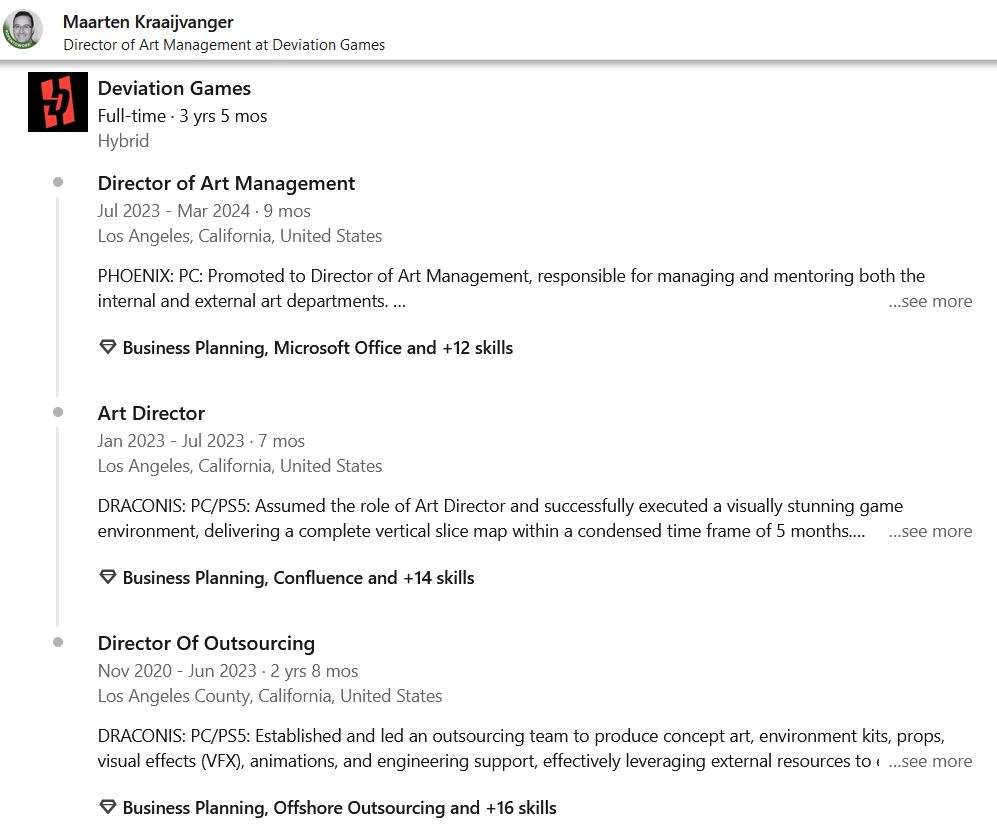Click the timeline bullet beside Art Director
Viewport: 997px width, 824px height.
(58, 413)
